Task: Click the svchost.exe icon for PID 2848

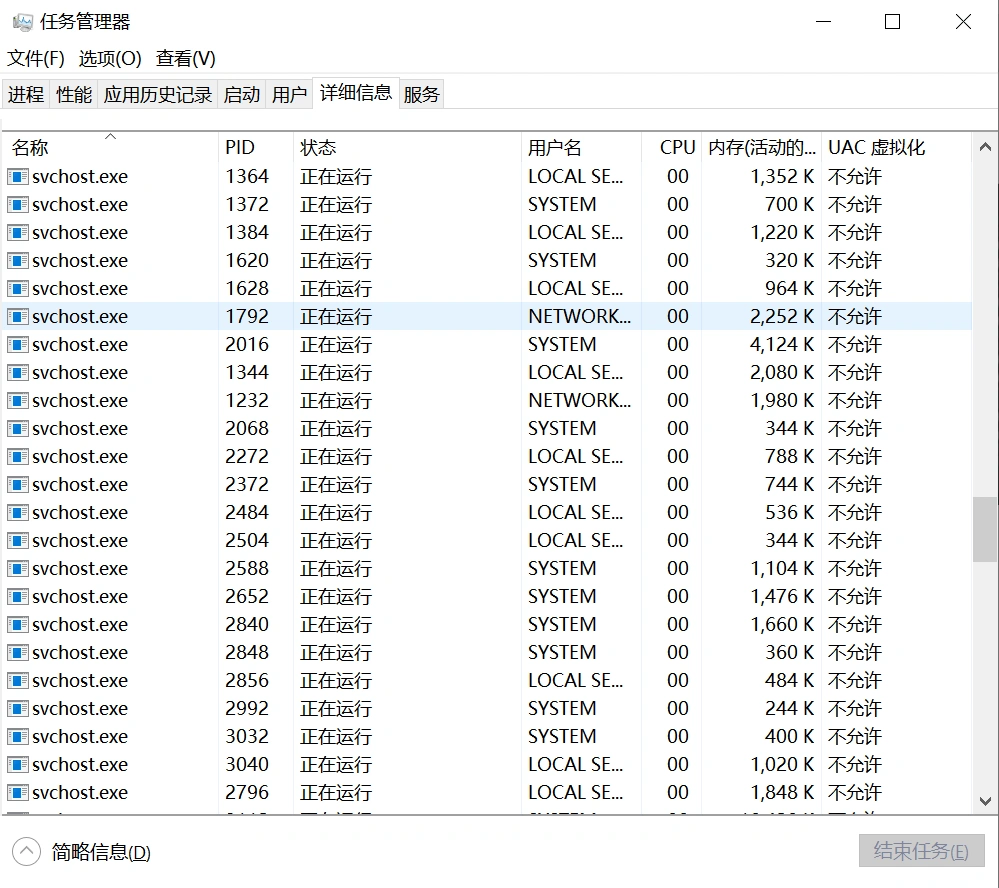Action: [18, 653]
